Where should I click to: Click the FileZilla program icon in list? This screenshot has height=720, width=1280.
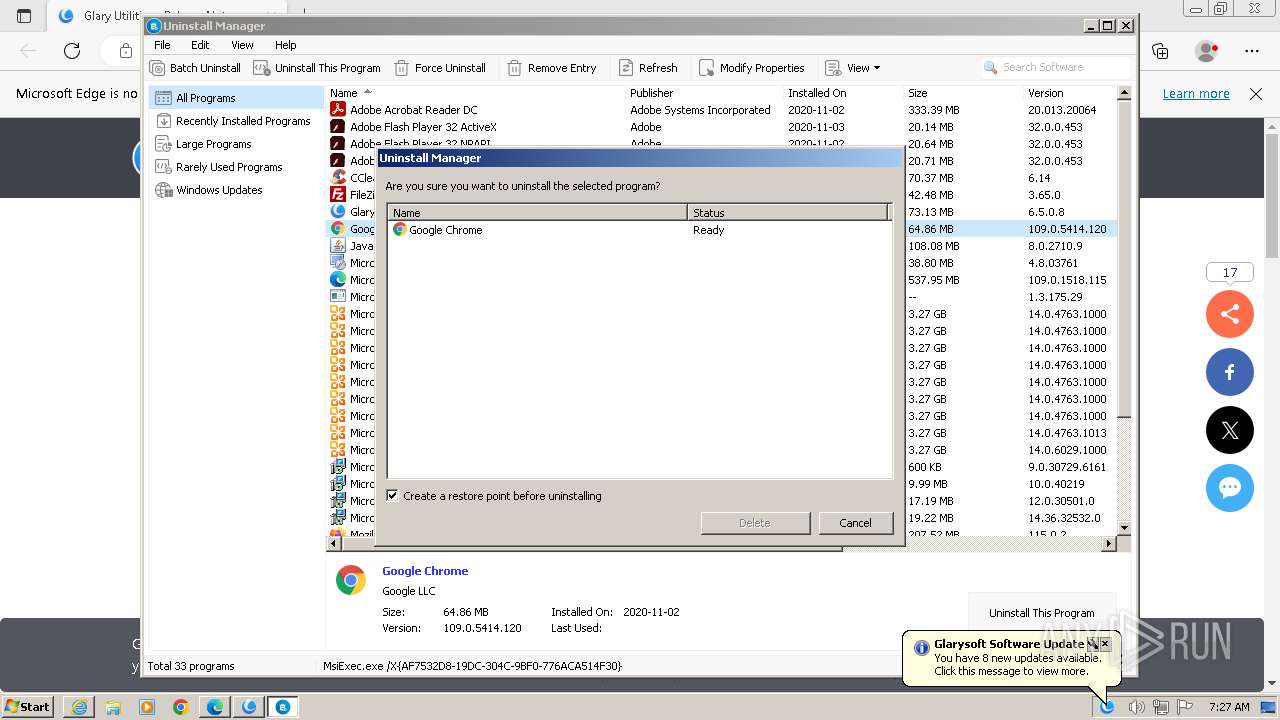pyautogui.click(x=338, y=195)
